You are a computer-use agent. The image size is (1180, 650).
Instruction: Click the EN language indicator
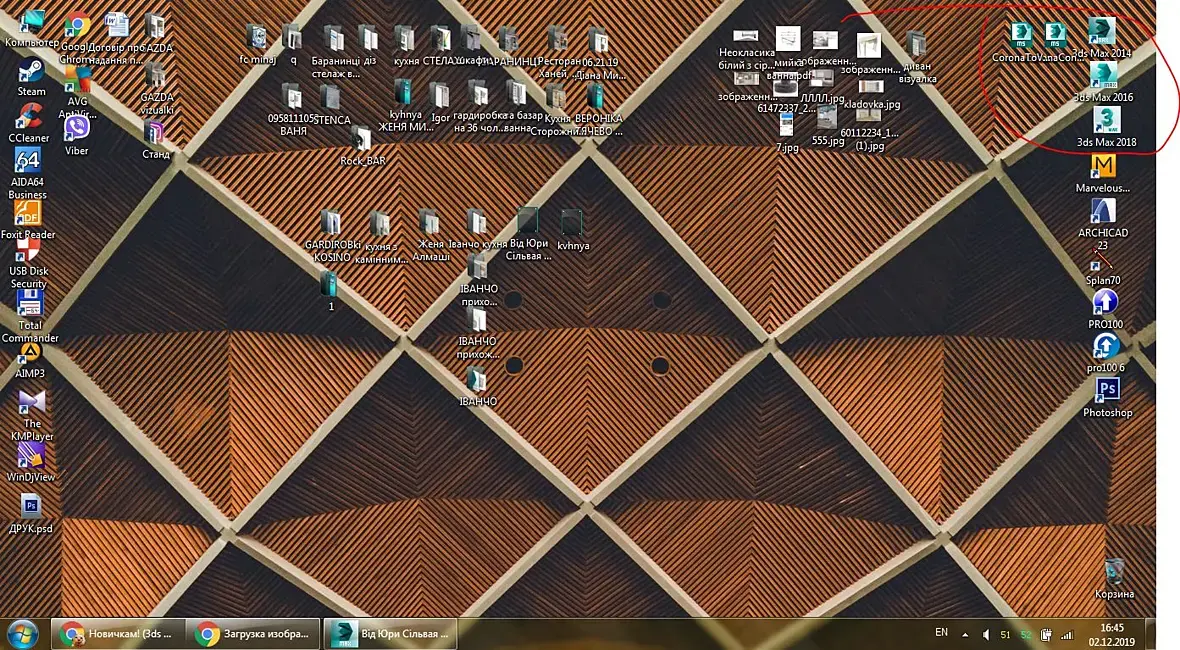941,633
